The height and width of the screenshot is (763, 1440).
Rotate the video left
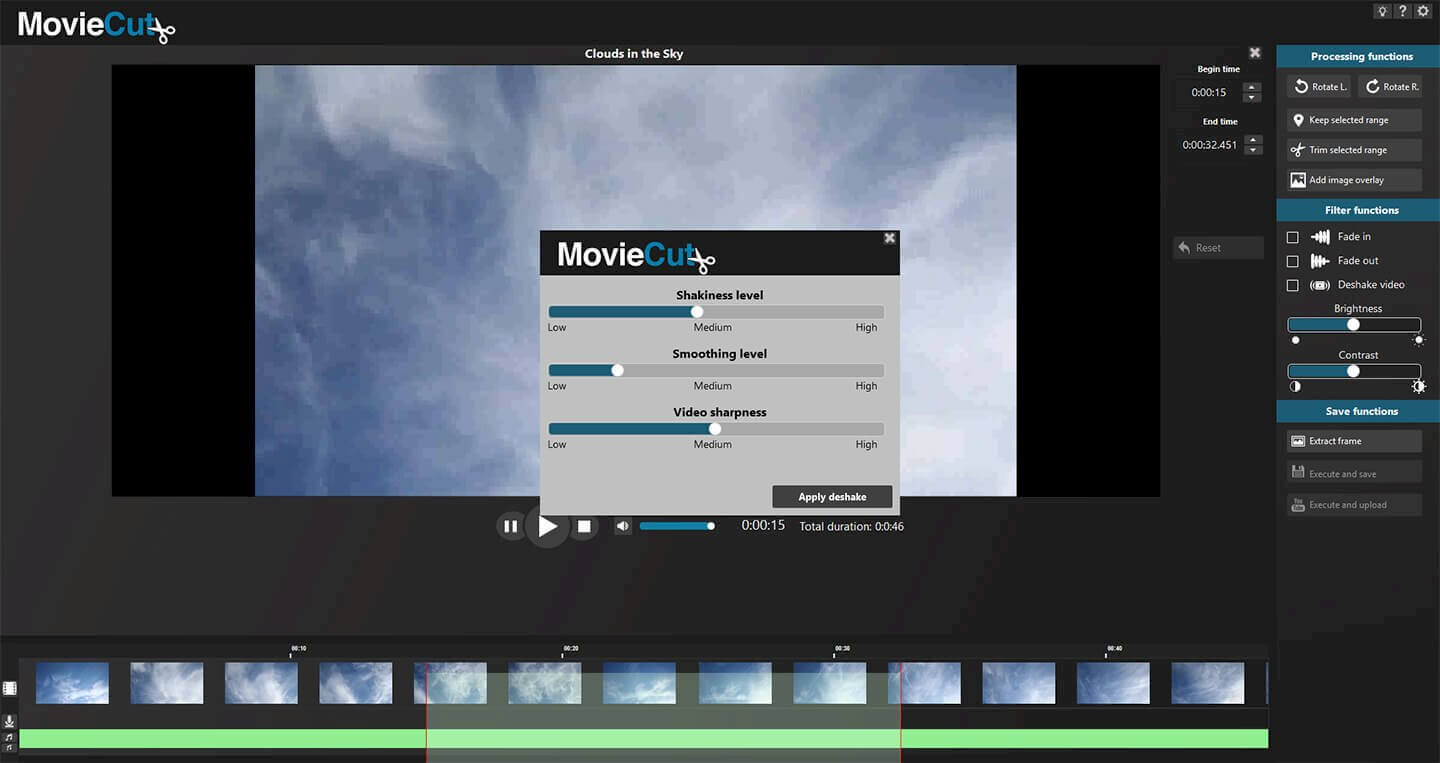tap(1319, 87)
